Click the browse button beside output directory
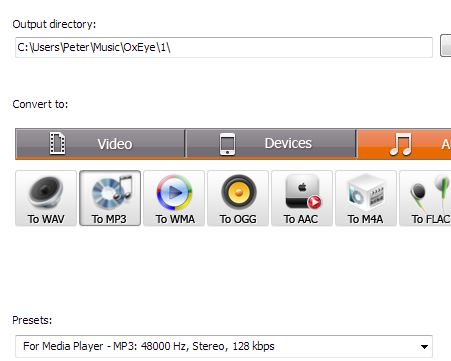 click(x=446, y=45)
